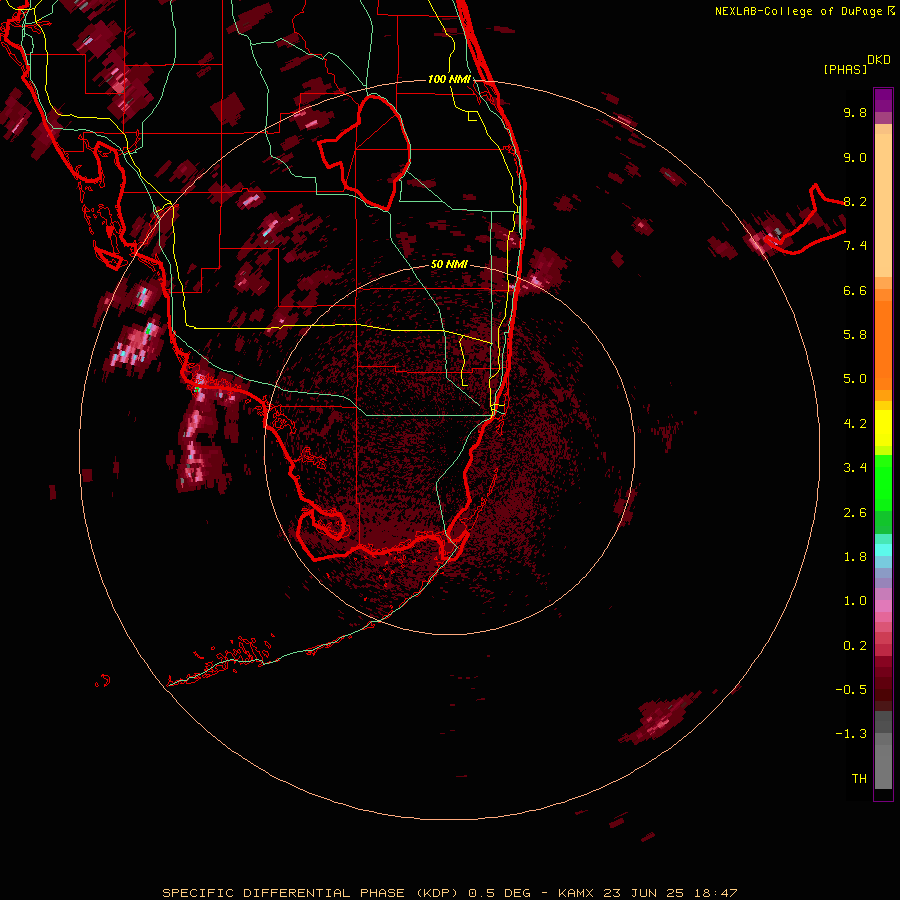Click the [PHAS] units label above the color bar
Viewport: 900px width, 900px height.
pos(845,69)
